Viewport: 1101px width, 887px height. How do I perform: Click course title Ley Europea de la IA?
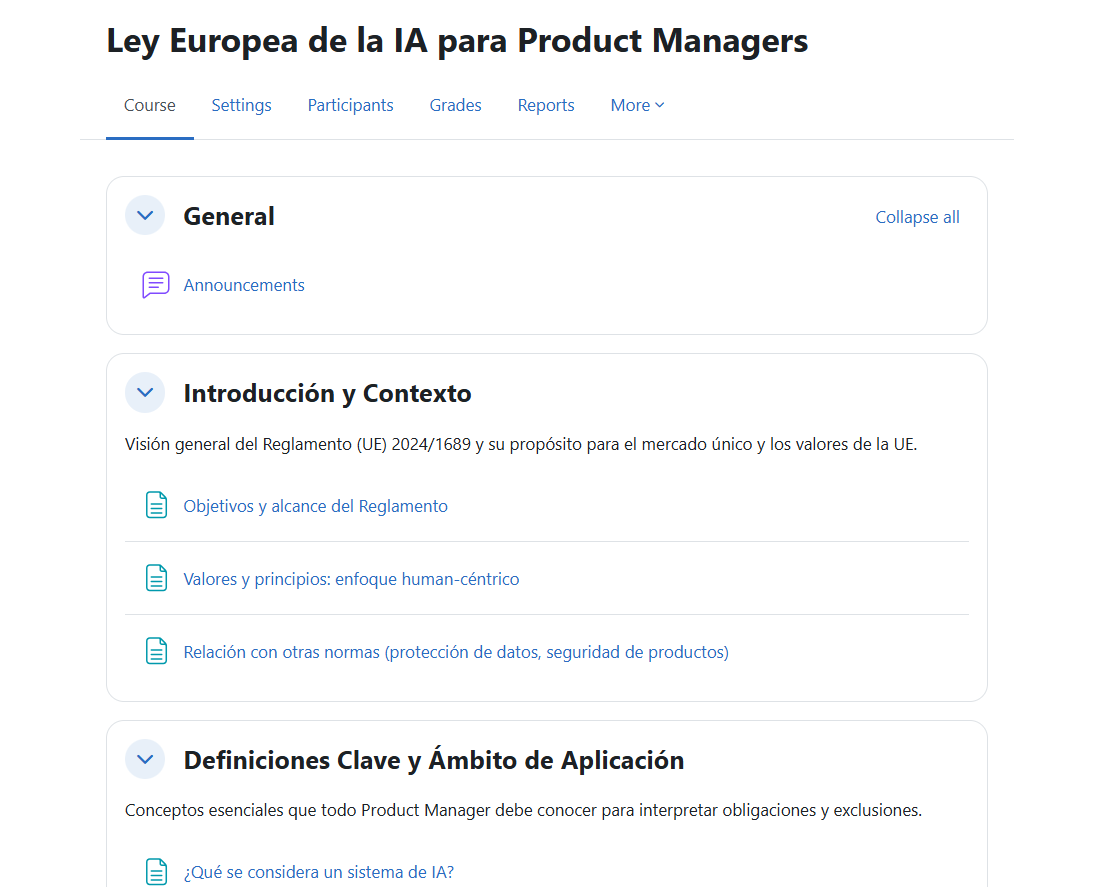click(457, 41)
